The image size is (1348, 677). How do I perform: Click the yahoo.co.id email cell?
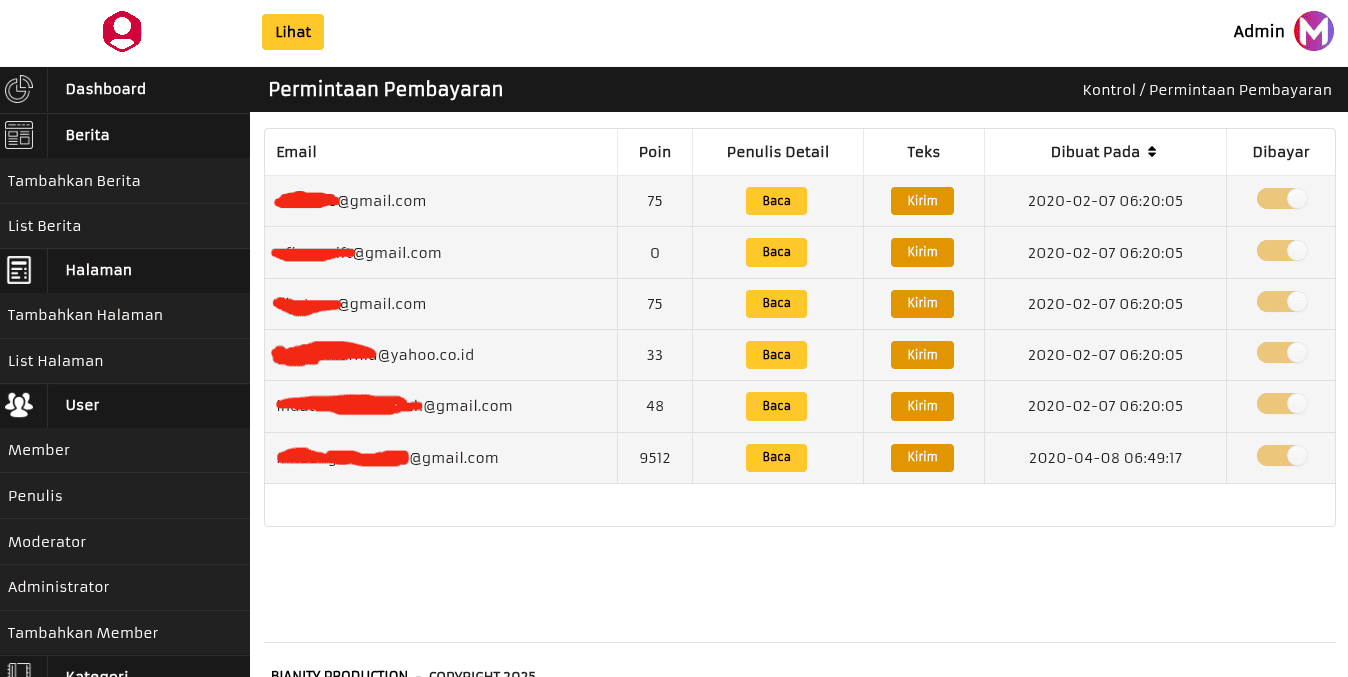(441, 355)
